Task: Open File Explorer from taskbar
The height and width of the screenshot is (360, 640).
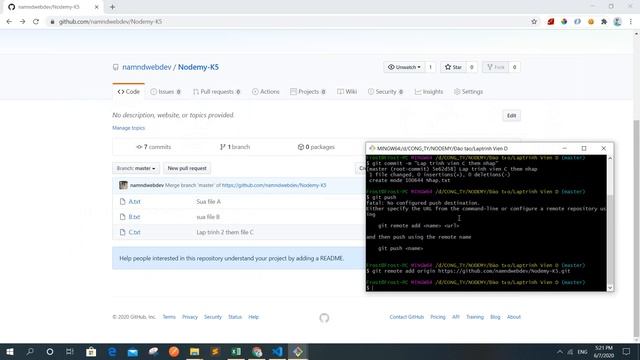Action: (x=194, y=351)
